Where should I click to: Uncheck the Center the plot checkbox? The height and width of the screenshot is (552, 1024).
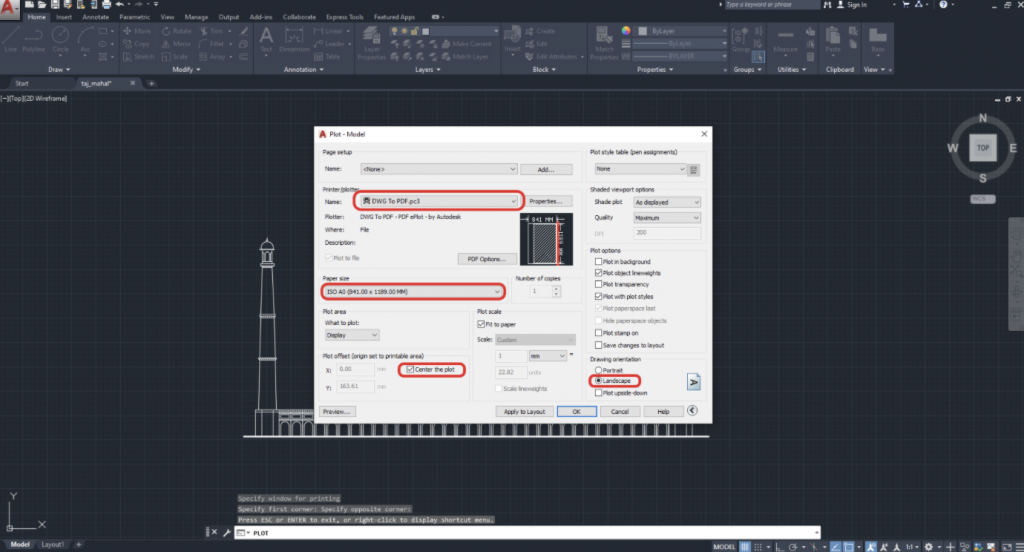point(410,369)
